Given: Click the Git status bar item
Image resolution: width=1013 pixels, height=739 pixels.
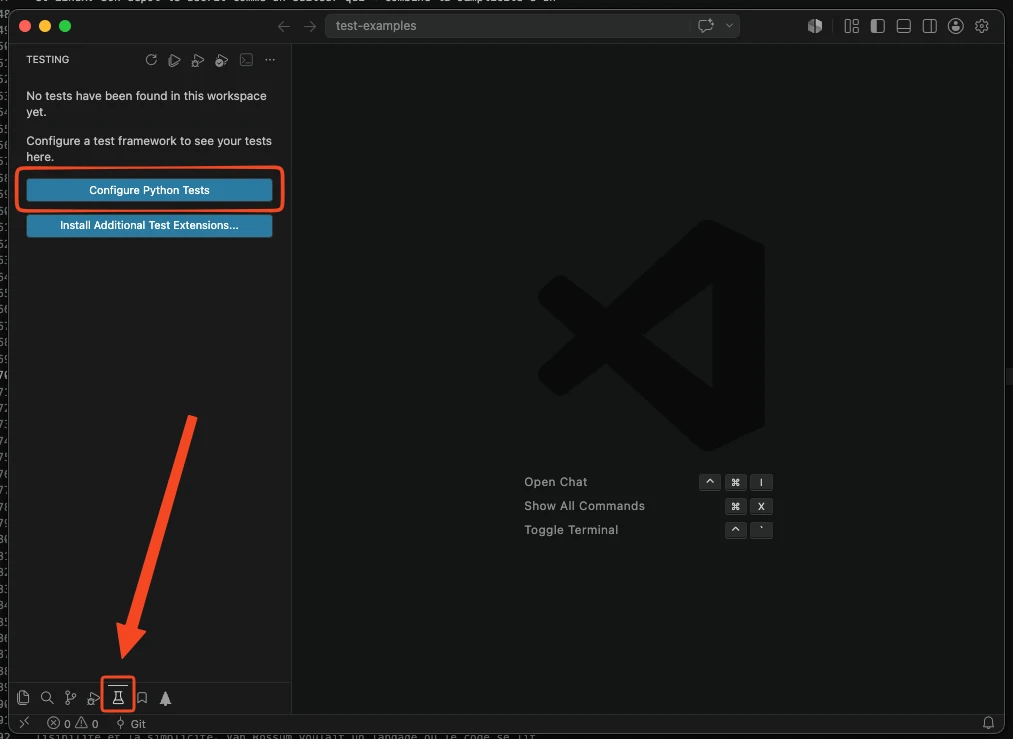Looking at the screenshot, I should pyautogui.click(x=131, y=723).
